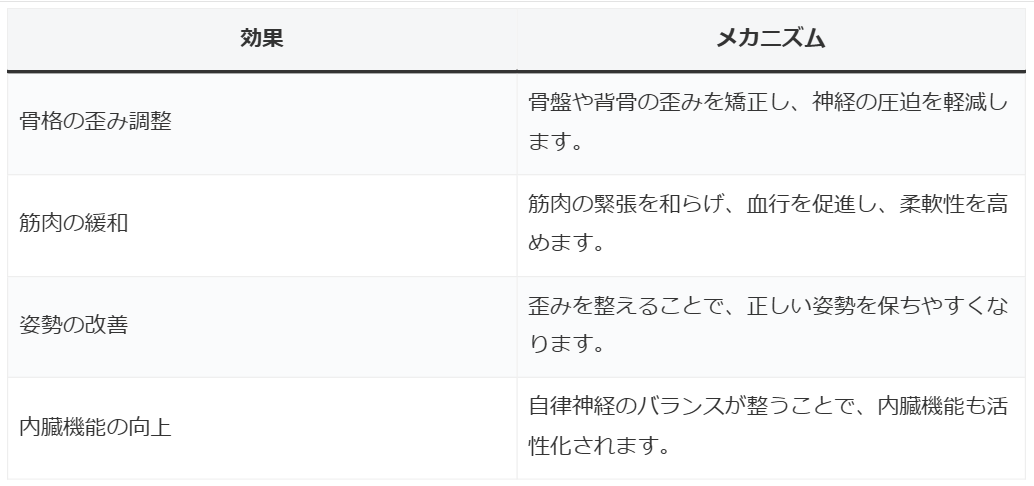1034x486 pixels.
Task: Click the text 血行を促進し in second row
Action: click(x=811, y=204)
